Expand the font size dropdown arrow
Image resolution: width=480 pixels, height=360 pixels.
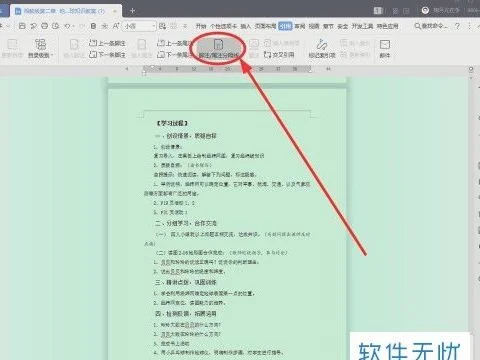coord(153,26)
